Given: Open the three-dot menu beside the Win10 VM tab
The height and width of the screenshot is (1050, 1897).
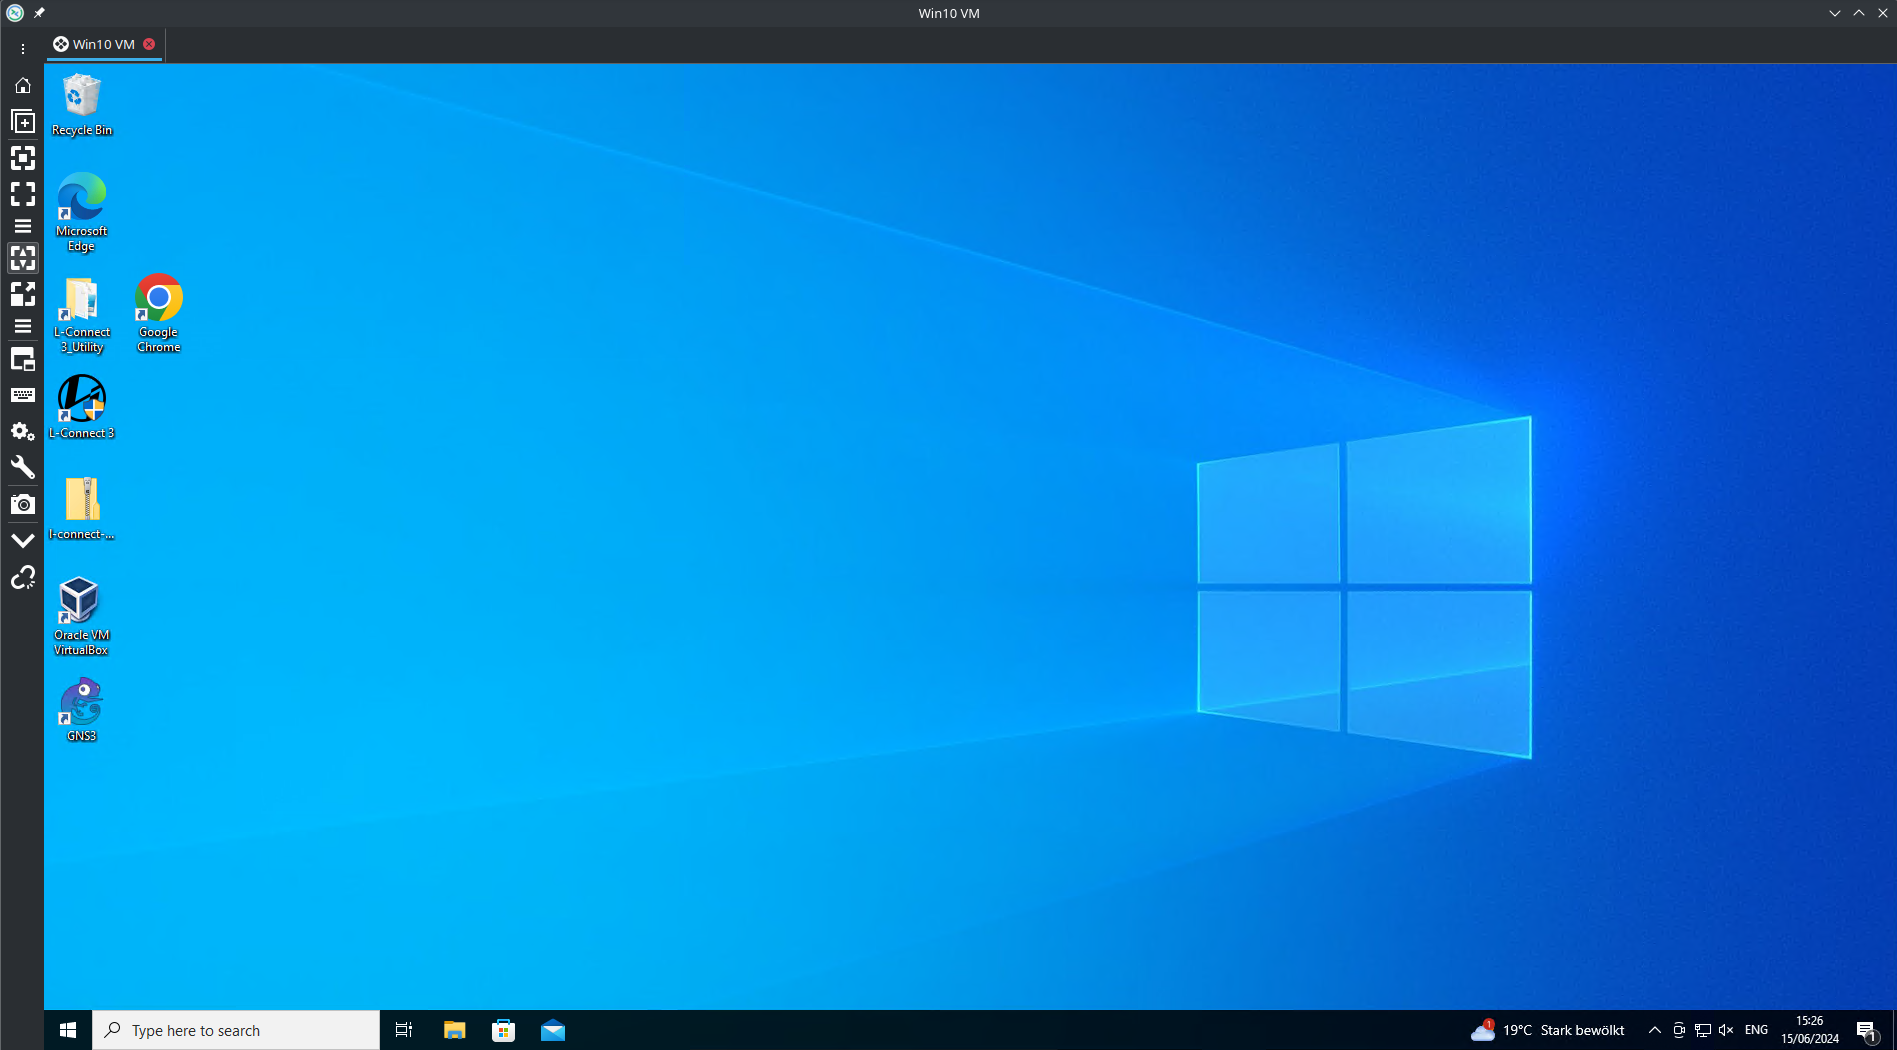Looking at the screenshot, I should [x=22, y=48].
